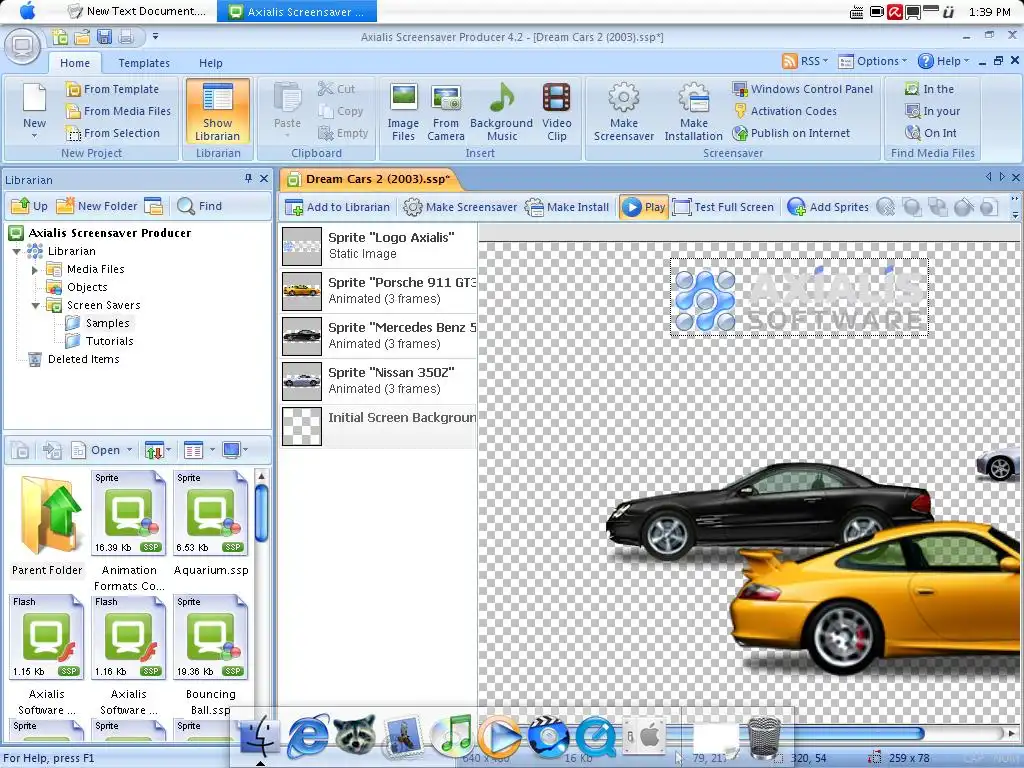This screenshot has width=1024, height=768.
Task: Select Sprite "Porsche 911 GT3" row
Action: point(379,291)
